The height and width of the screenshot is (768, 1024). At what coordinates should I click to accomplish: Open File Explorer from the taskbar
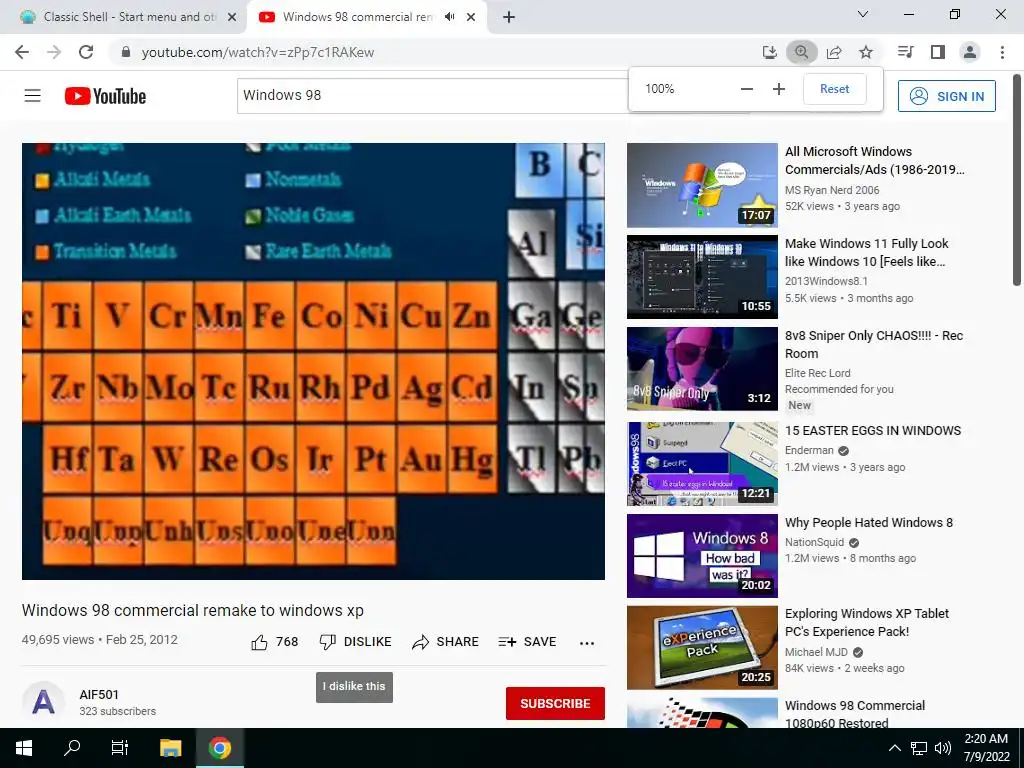(x=170, y=748)
